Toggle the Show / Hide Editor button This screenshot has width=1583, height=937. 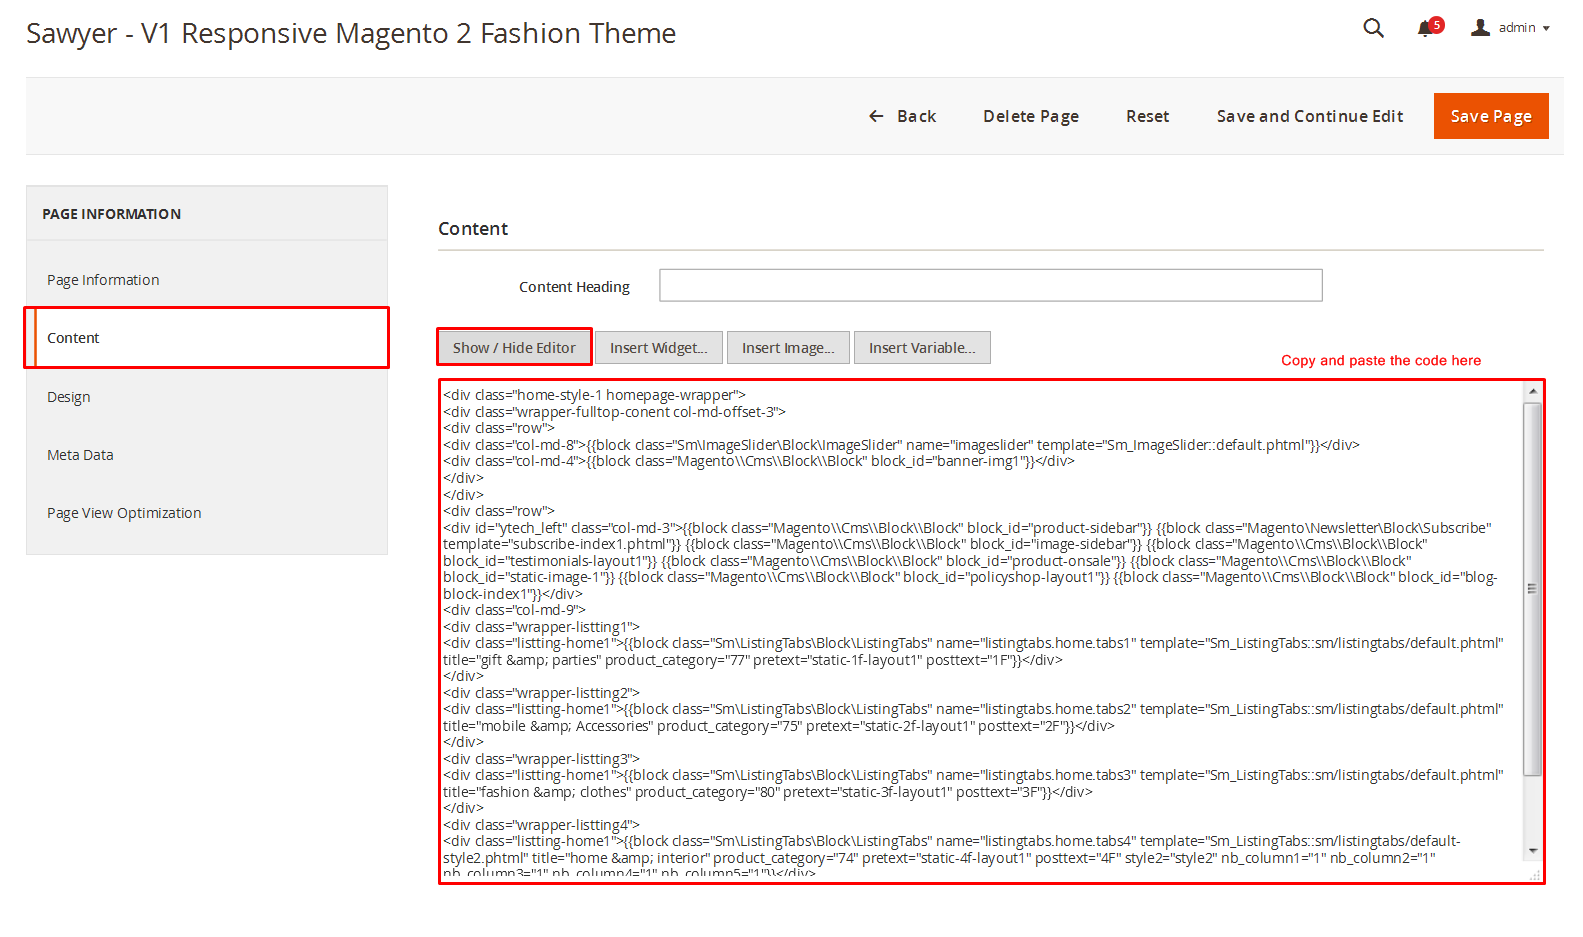tap(514, 348)
